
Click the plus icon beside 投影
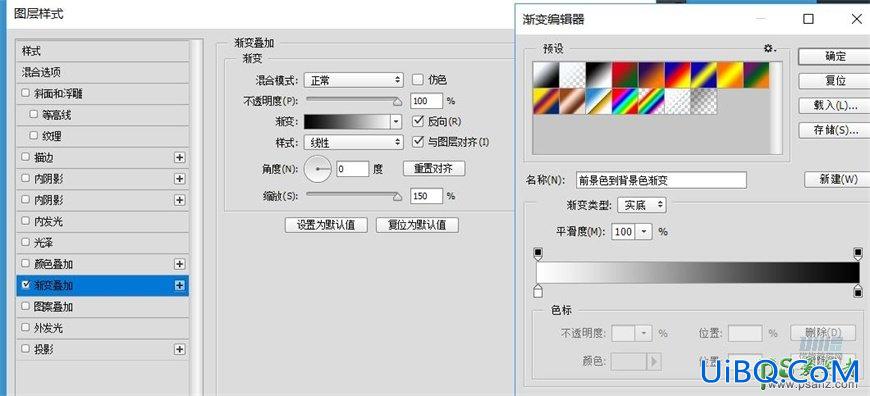[x=179, y=349]
